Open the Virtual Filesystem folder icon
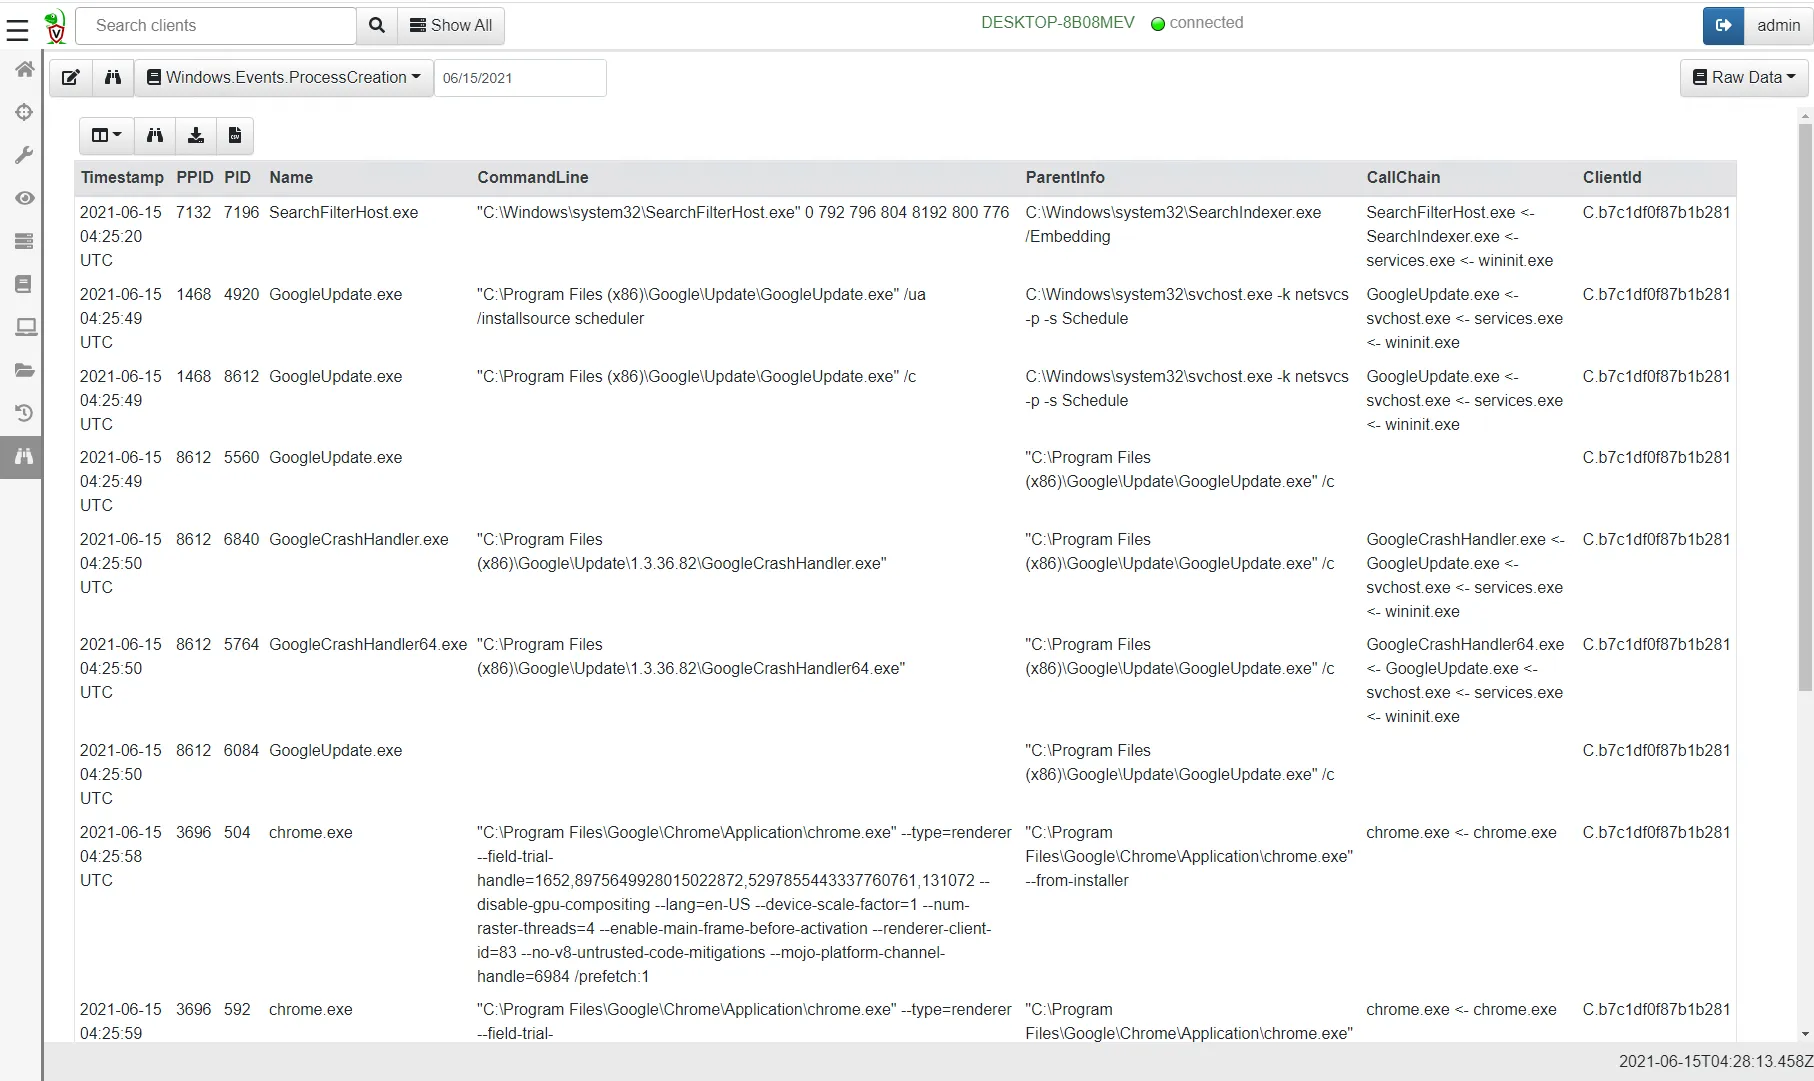The width and height of the screenshot is (1814, 1081). [x=24, y=370]
